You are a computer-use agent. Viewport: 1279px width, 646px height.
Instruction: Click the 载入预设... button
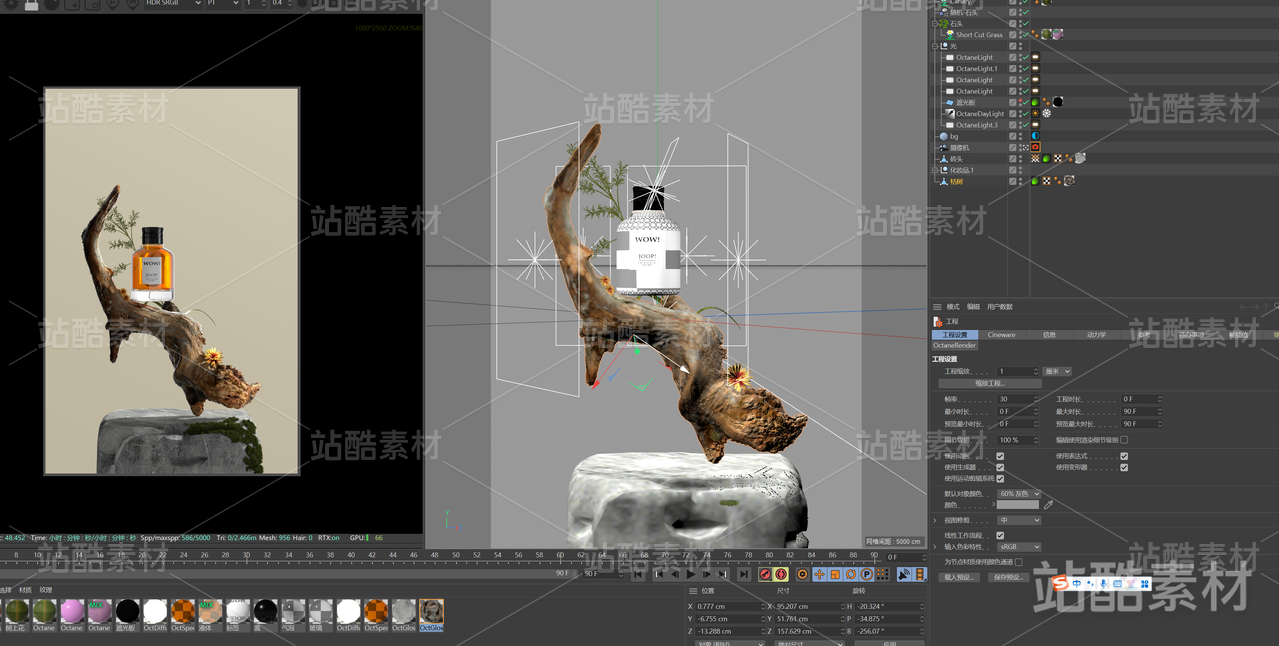[x=959, y=577]
